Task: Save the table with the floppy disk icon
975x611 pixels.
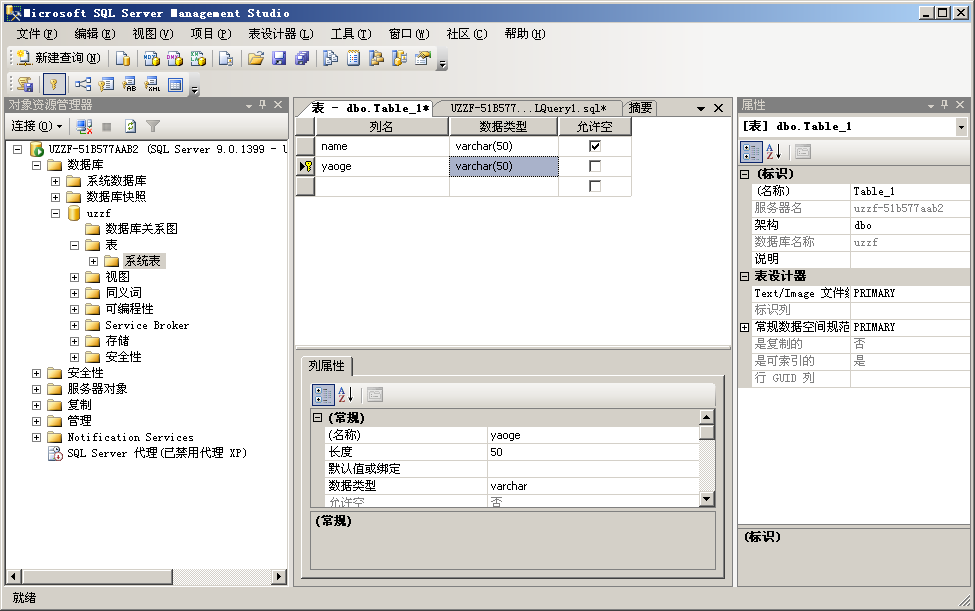Action: [279, 58]
